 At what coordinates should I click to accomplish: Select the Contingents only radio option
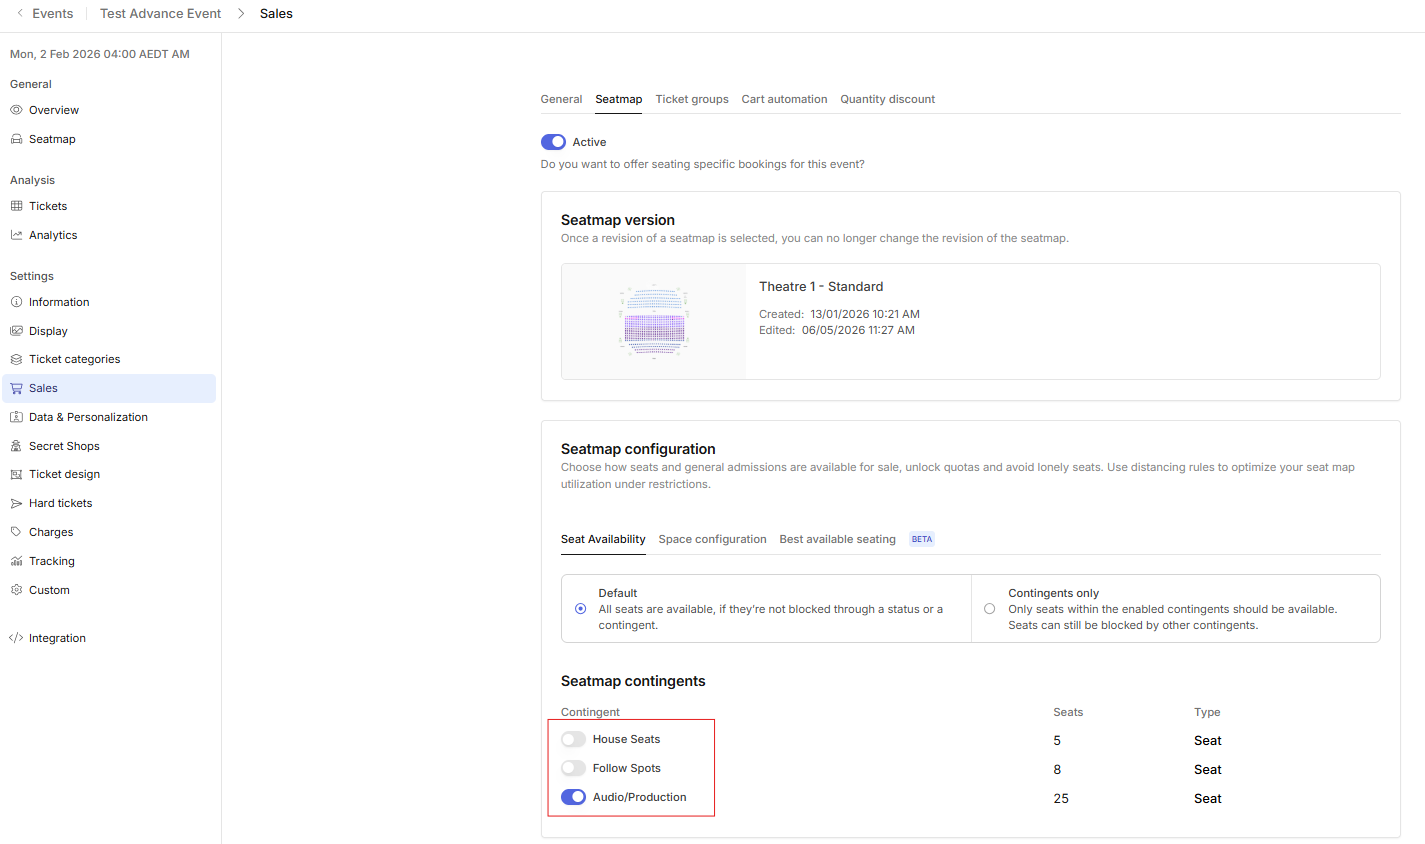989,609
